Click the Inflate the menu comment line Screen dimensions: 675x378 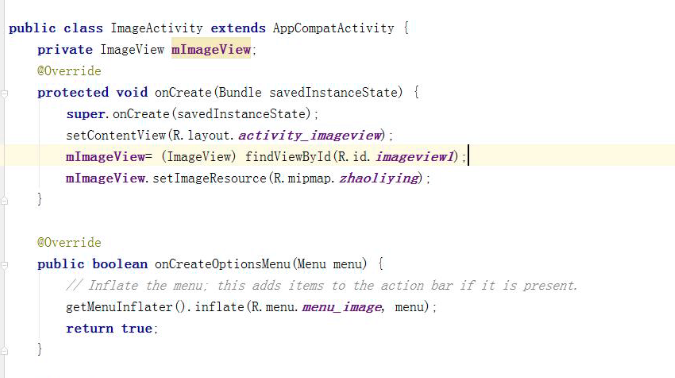pyautogui.click(x=322, y=285)
